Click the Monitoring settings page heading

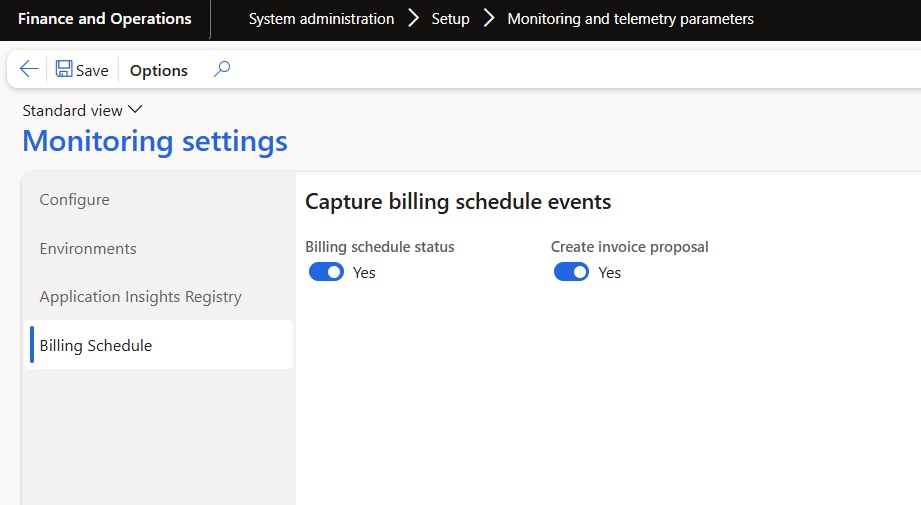[155, 142]
